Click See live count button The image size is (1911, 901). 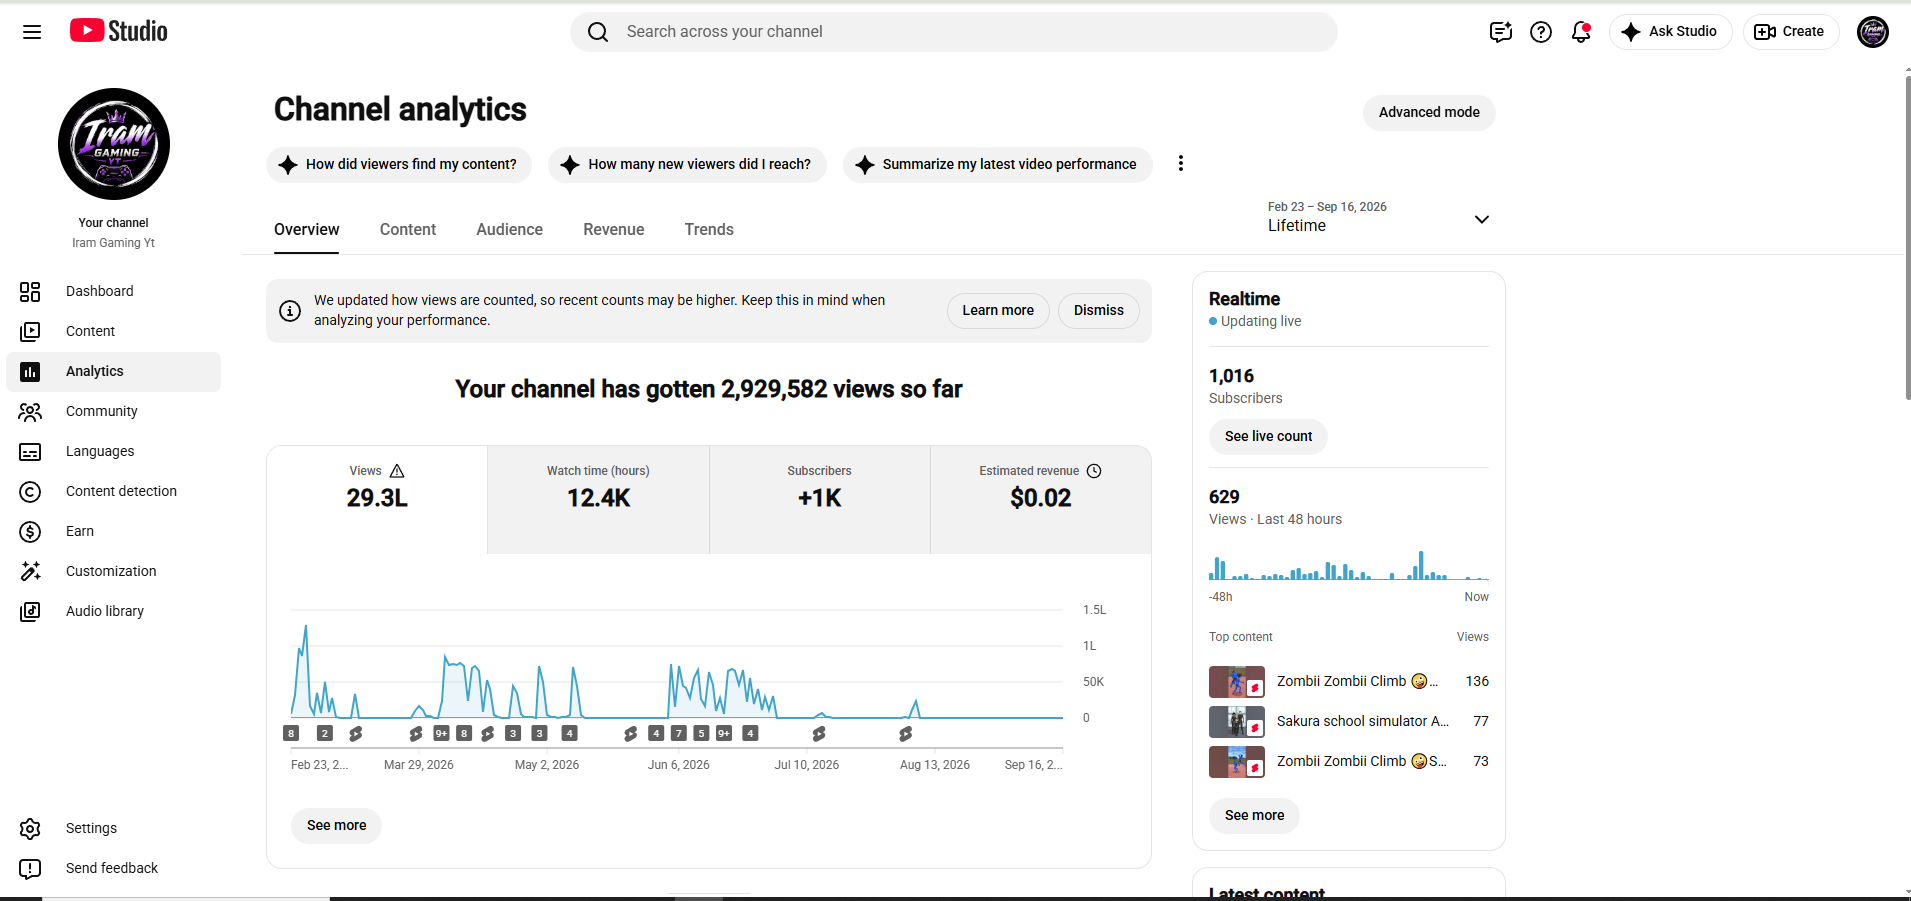[x=1268, y=436]
